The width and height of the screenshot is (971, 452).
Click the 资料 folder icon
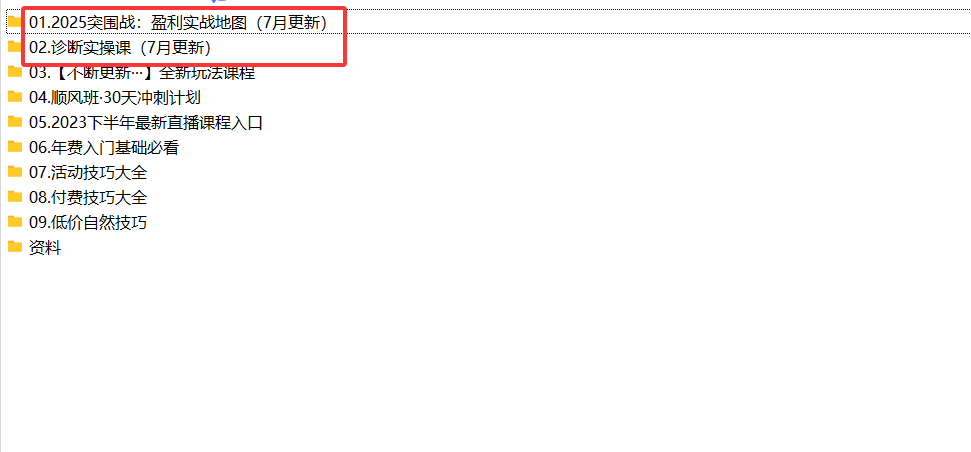pyautogui.click(x=15, y=248)
